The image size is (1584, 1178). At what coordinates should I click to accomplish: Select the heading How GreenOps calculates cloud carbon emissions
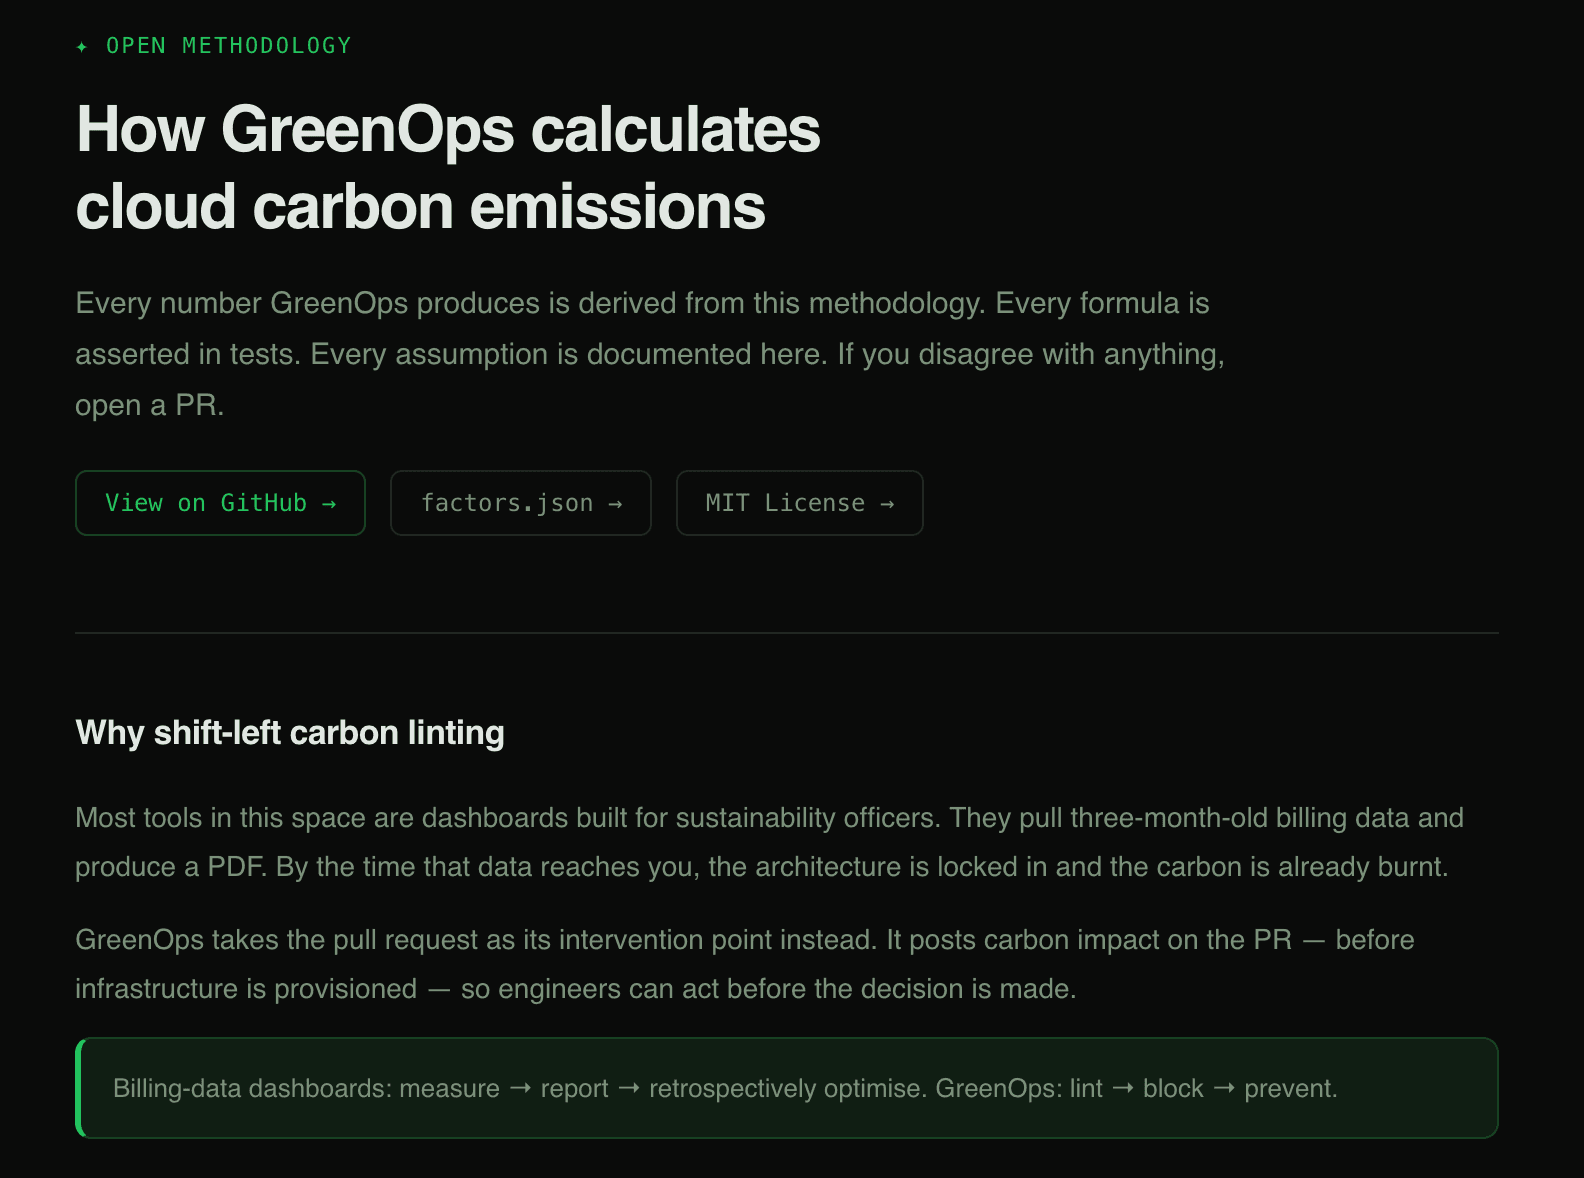(x=448, y=168)
